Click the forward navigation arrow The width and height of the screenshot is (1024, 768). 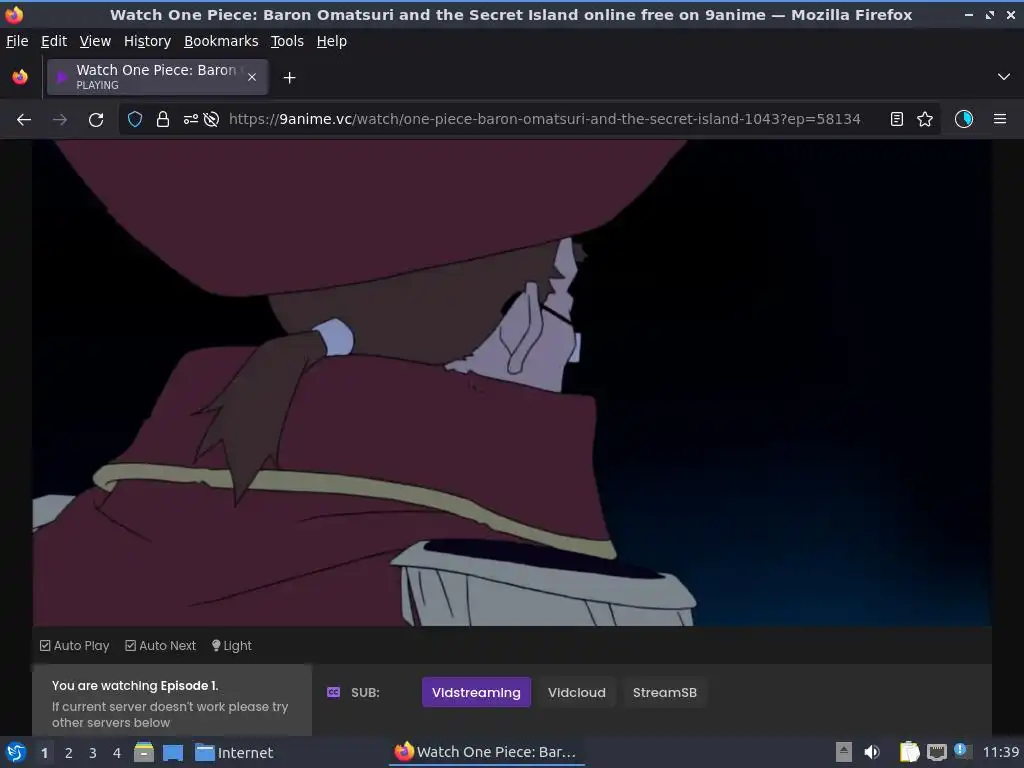point(59,120)
